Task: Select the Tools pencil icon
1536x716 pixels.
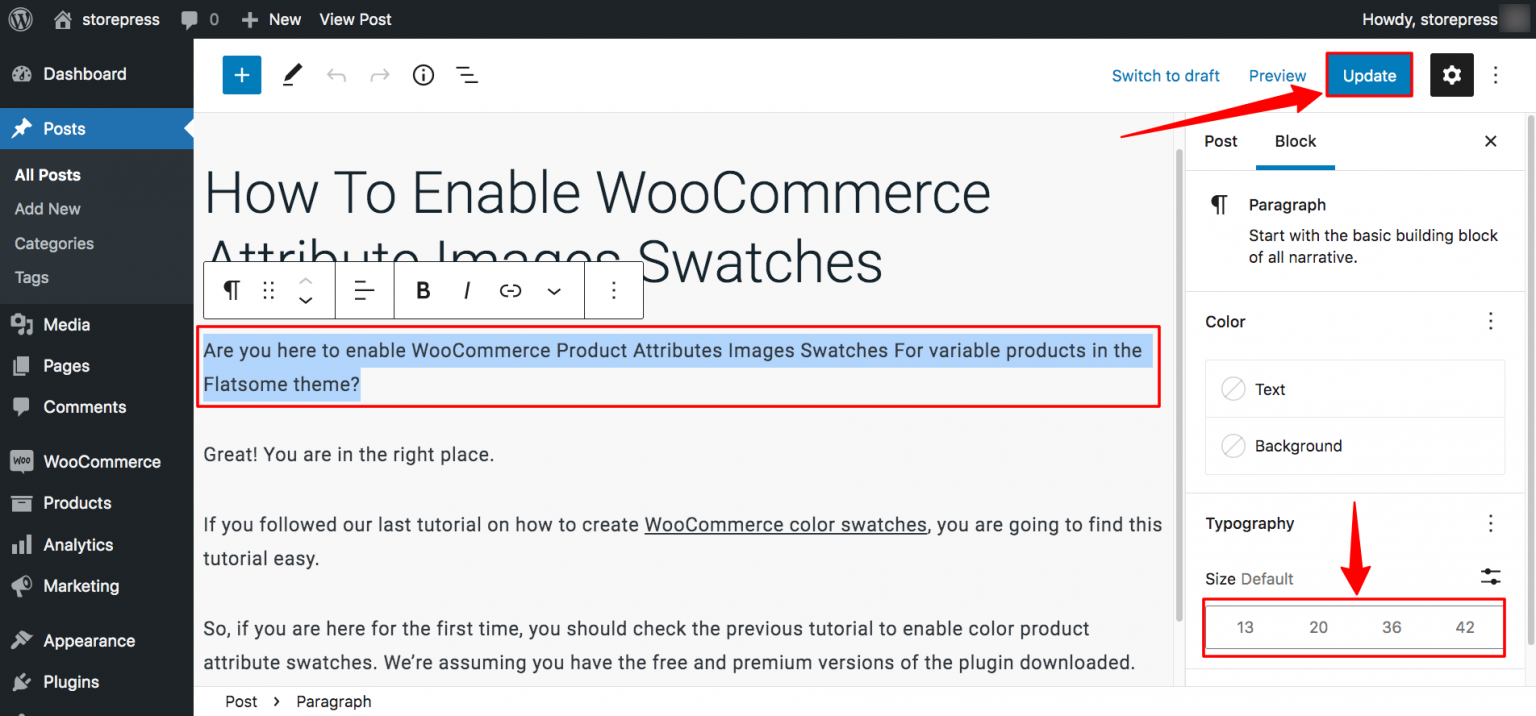Action: [292, 75]
